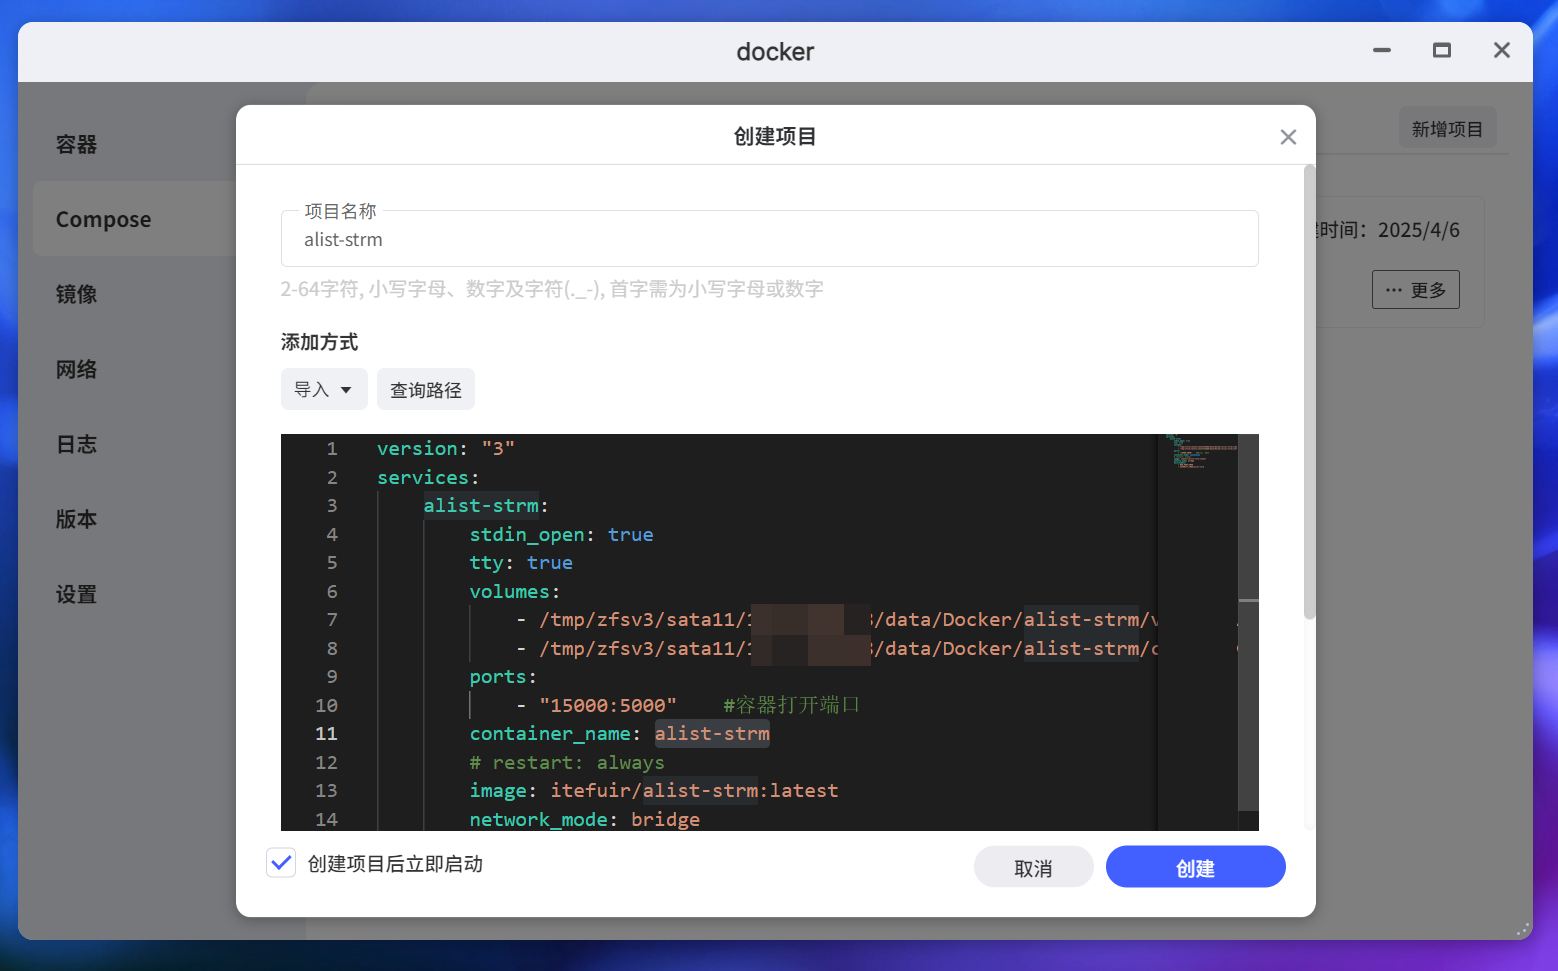Click the window resize grip icon
Image resolution: width=1558 pixels, height=971 pixels.
coord(1523,930)
